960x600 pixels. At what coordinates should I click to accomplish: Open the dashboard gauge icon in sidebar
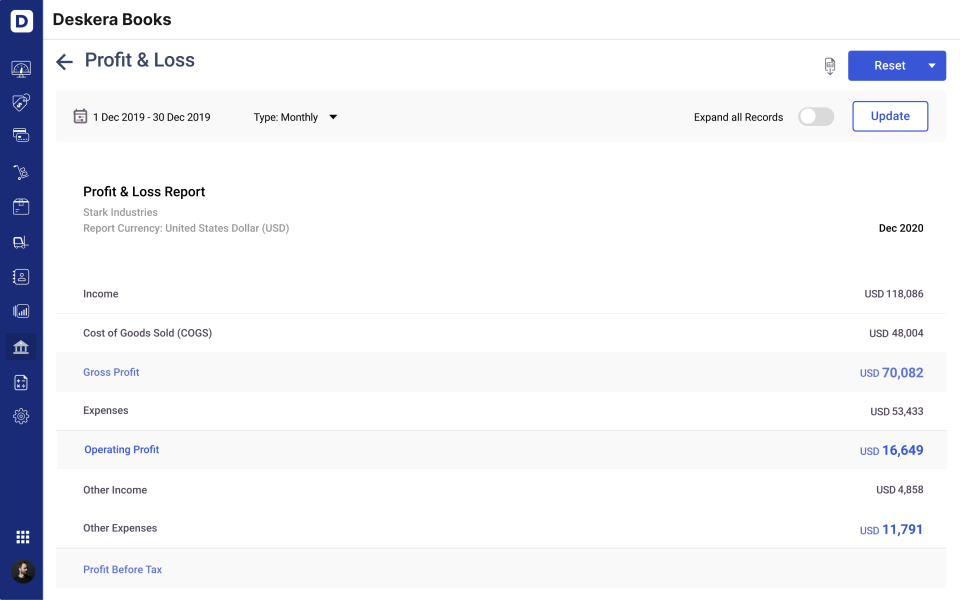tap(21, 69)
